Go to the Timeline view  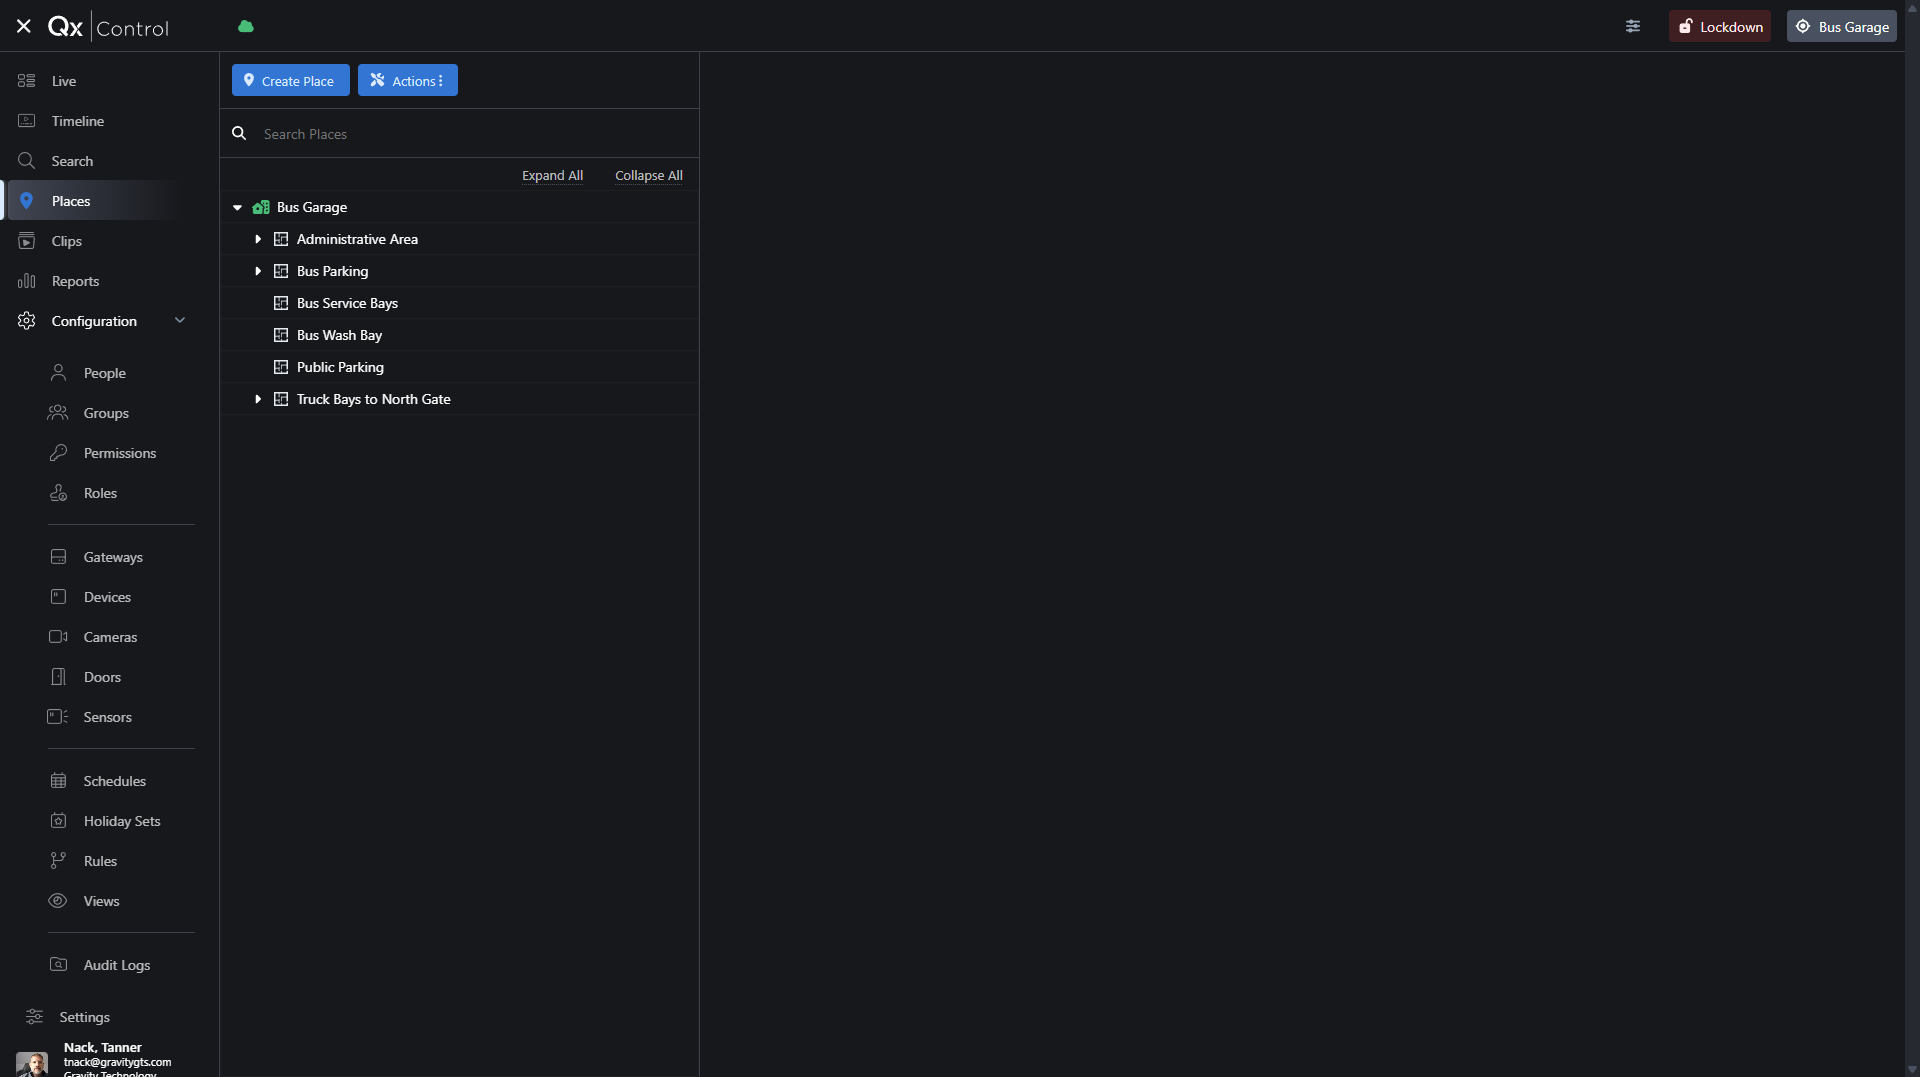78,121
